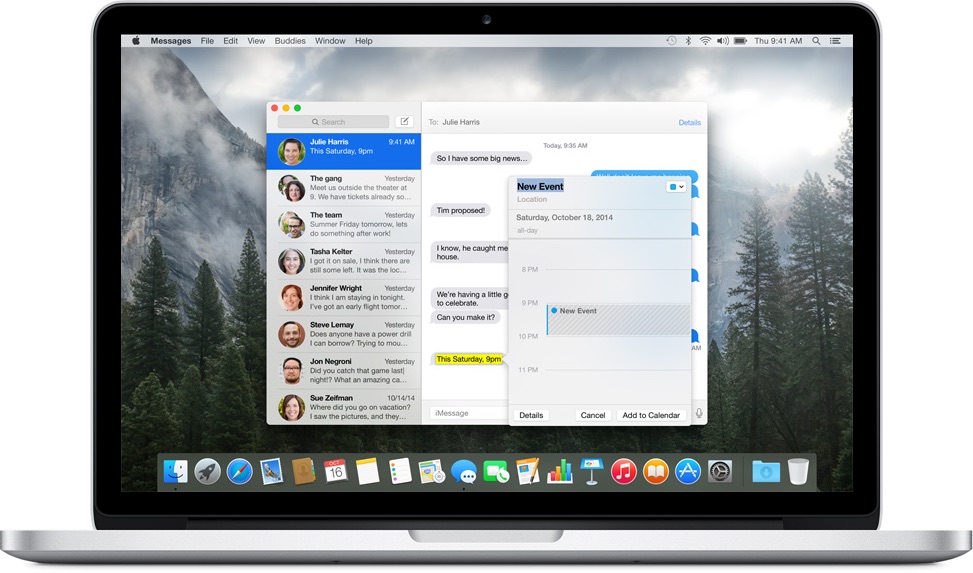Screen dimensions: 973x573
Task: Expand the calendar color dropdown in New Event
Action: click(676, 187)
